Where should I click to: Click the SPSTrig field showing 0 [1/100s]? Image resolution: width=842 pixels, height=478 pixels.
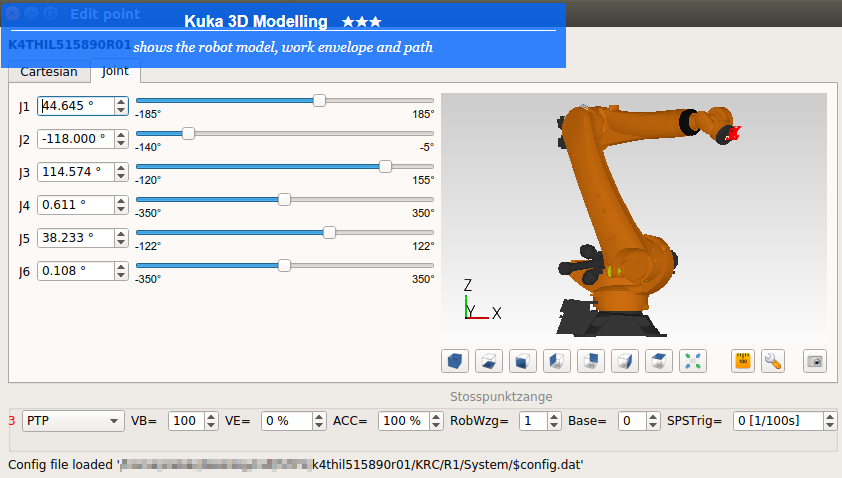(x=779, y=421)
